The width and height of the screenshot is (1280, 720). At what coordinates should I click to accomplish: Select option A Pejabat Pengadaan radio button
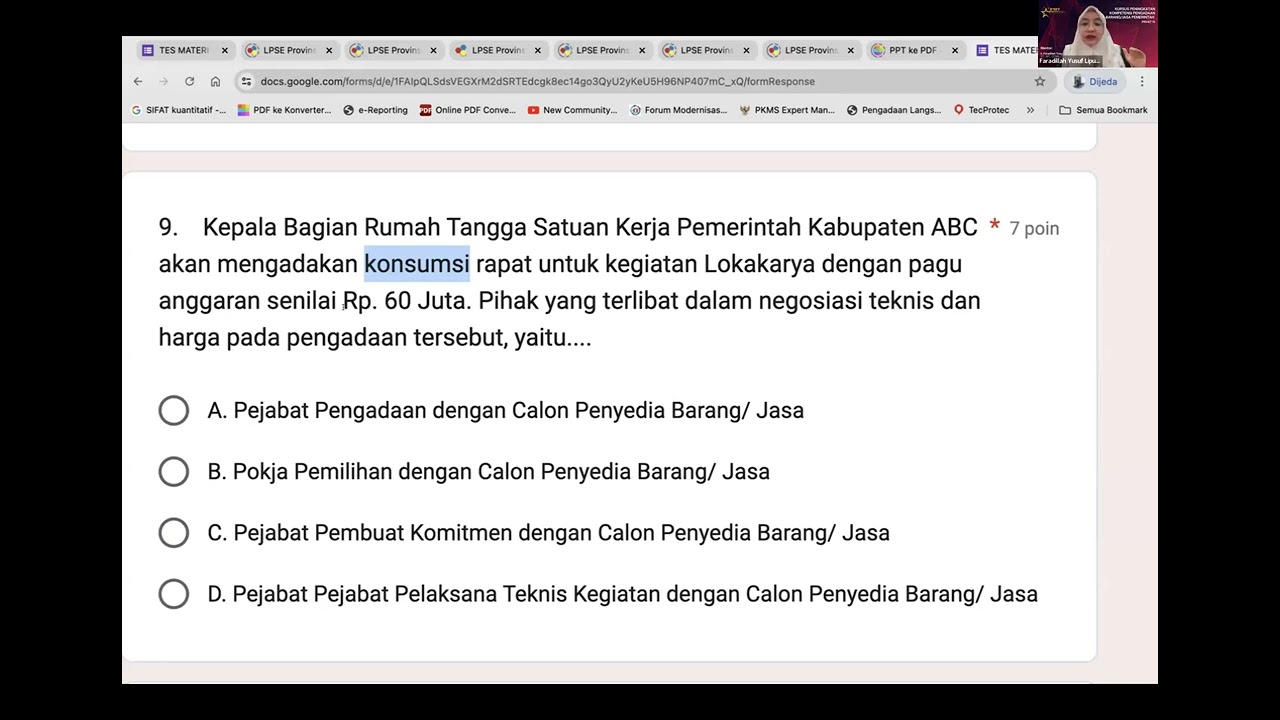pyautogui.click(x=173, y=410)
